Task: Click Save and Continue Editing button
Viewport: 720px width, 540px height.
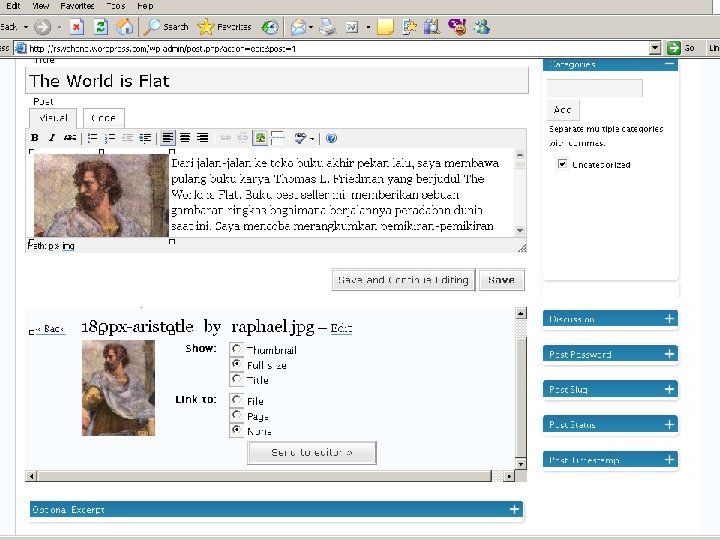Action: coord(403,280)
